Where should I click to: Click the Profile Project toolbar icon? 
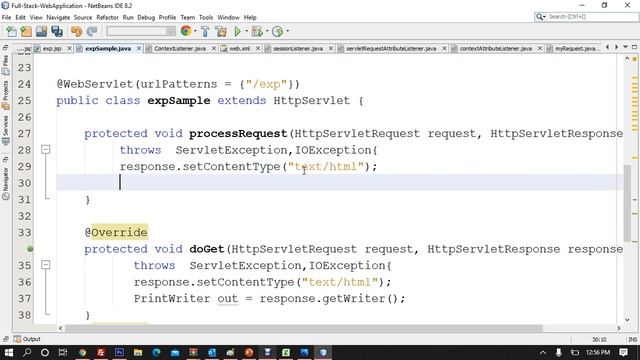278,31
